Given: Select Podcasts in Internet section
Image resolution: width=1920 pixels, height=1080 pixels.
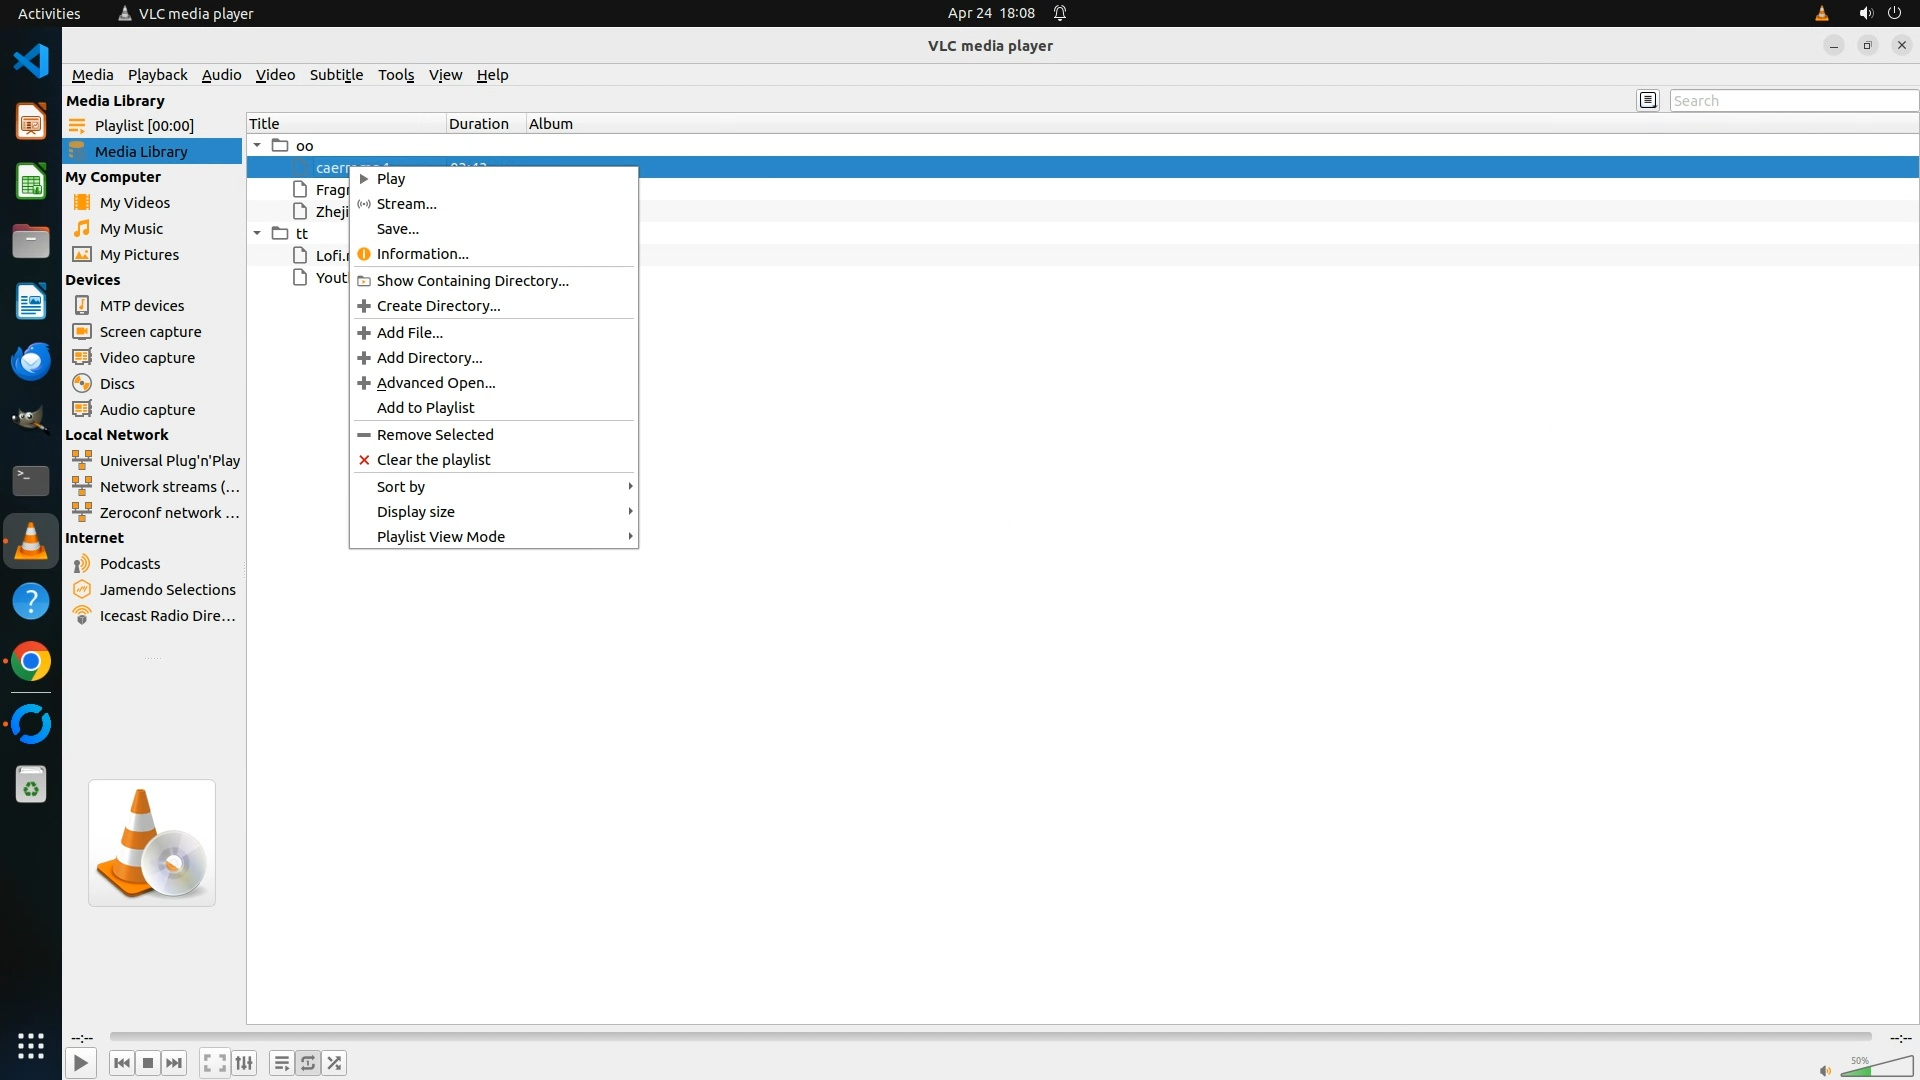Looking at the screenshot, I should (130, 564).
